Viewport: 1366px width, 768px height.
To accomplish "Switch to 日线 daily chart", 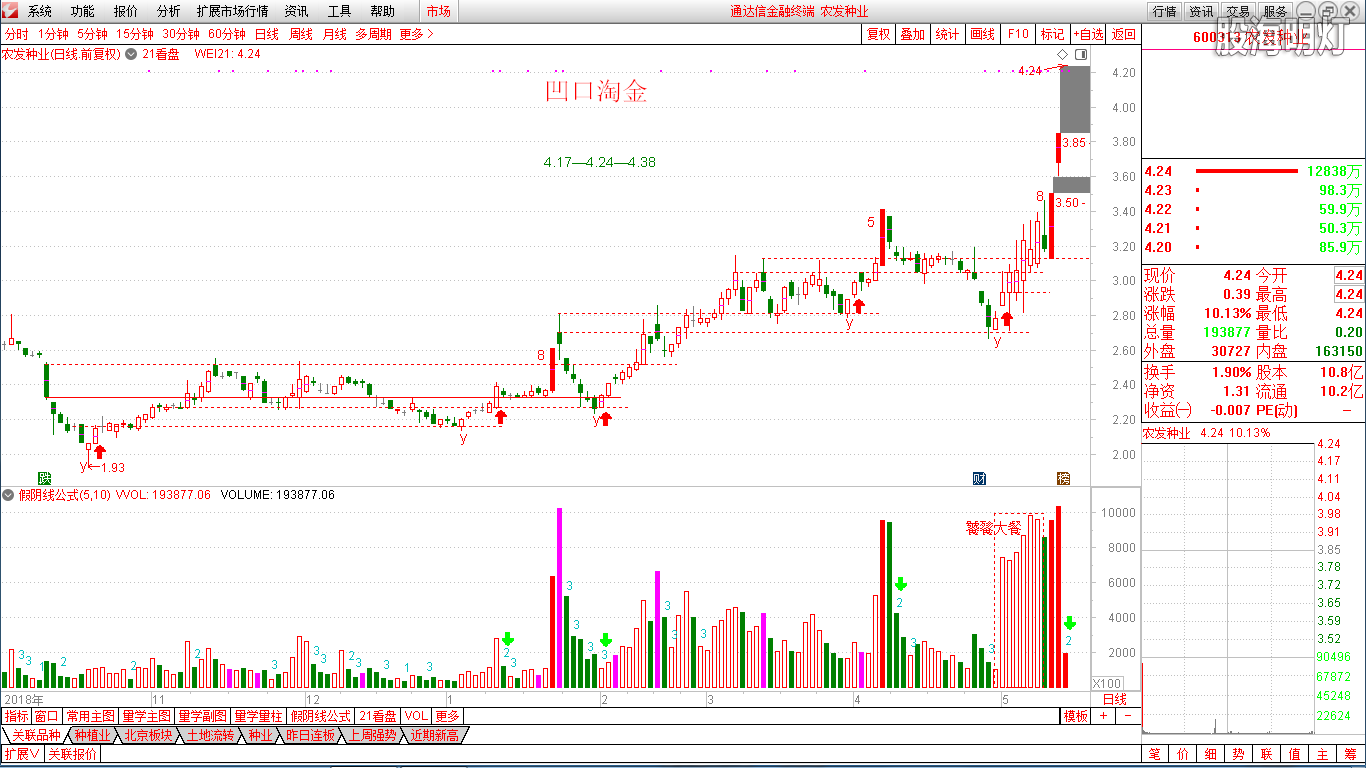I will 267,34.
